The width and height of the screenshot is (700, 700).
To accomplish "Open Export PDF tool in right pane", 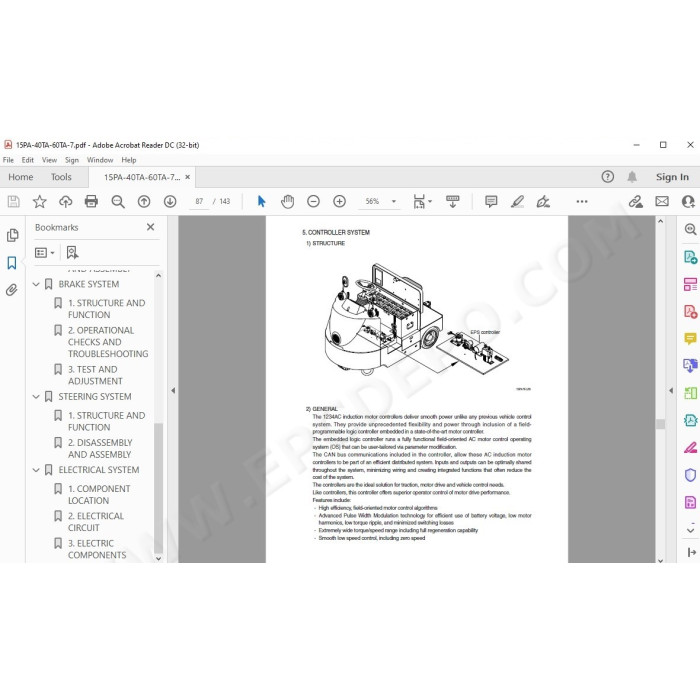I will point(690,257).
